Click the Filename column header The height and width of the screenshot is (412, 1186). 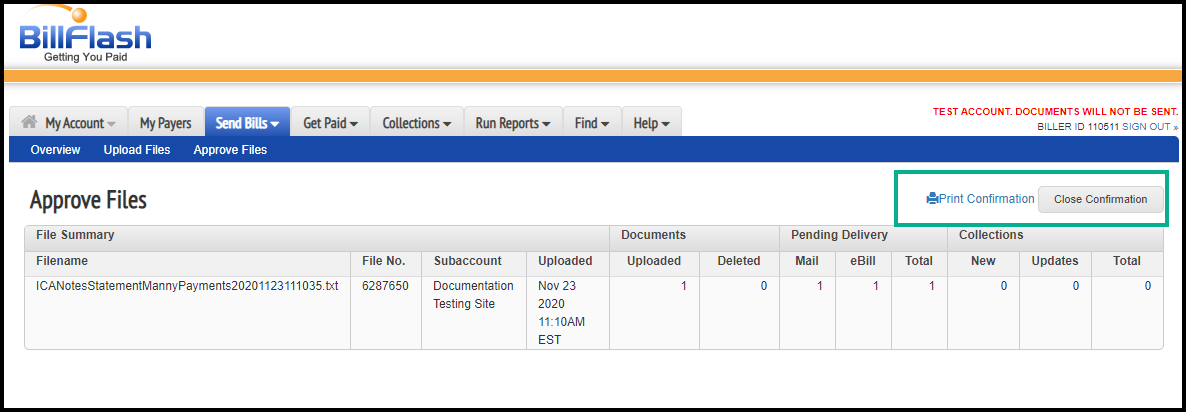tap(62, 261)
